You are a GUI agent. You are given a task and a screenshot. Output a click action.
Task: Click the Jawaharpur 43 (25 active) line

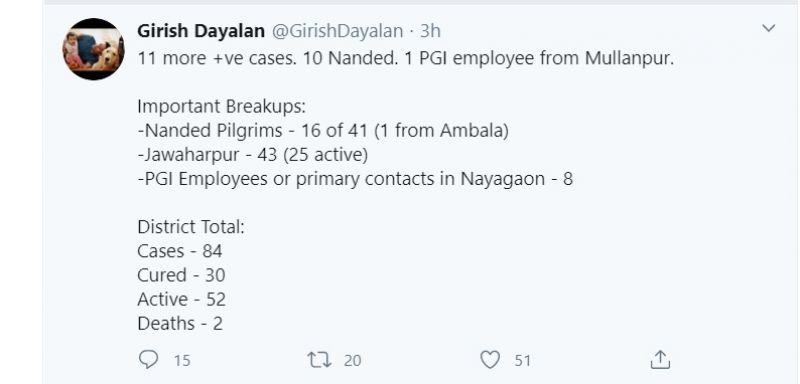pyautogui.click(x=253, y=155)
